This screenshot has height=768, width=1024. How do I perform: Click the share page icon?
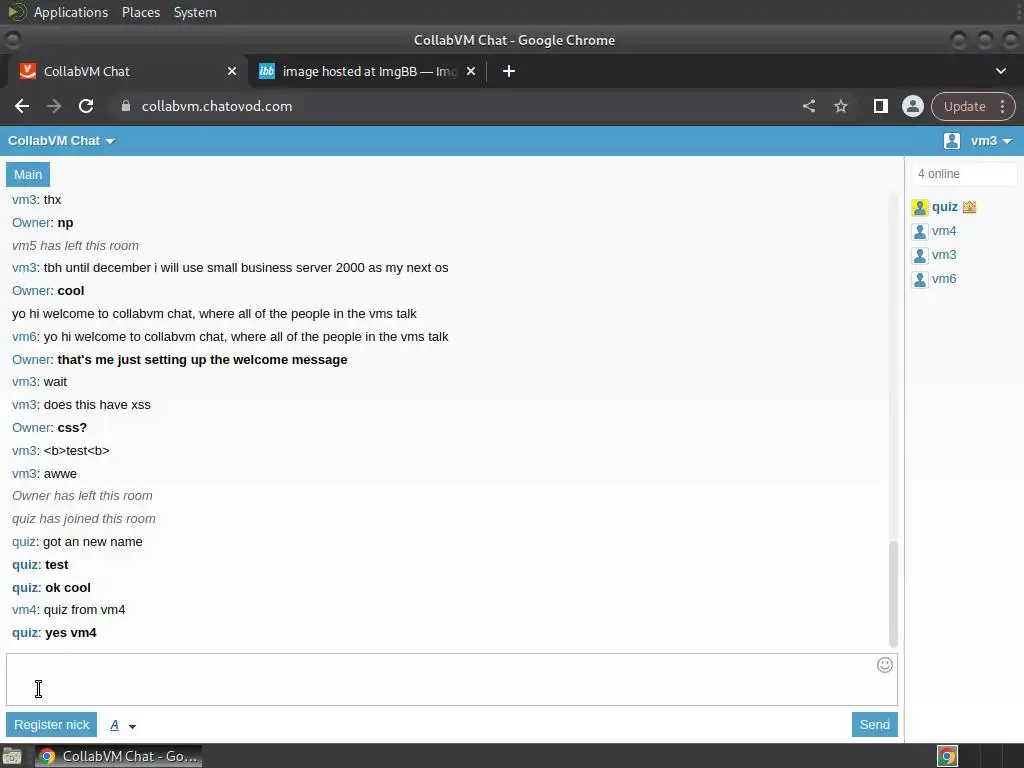click(808, 106)
